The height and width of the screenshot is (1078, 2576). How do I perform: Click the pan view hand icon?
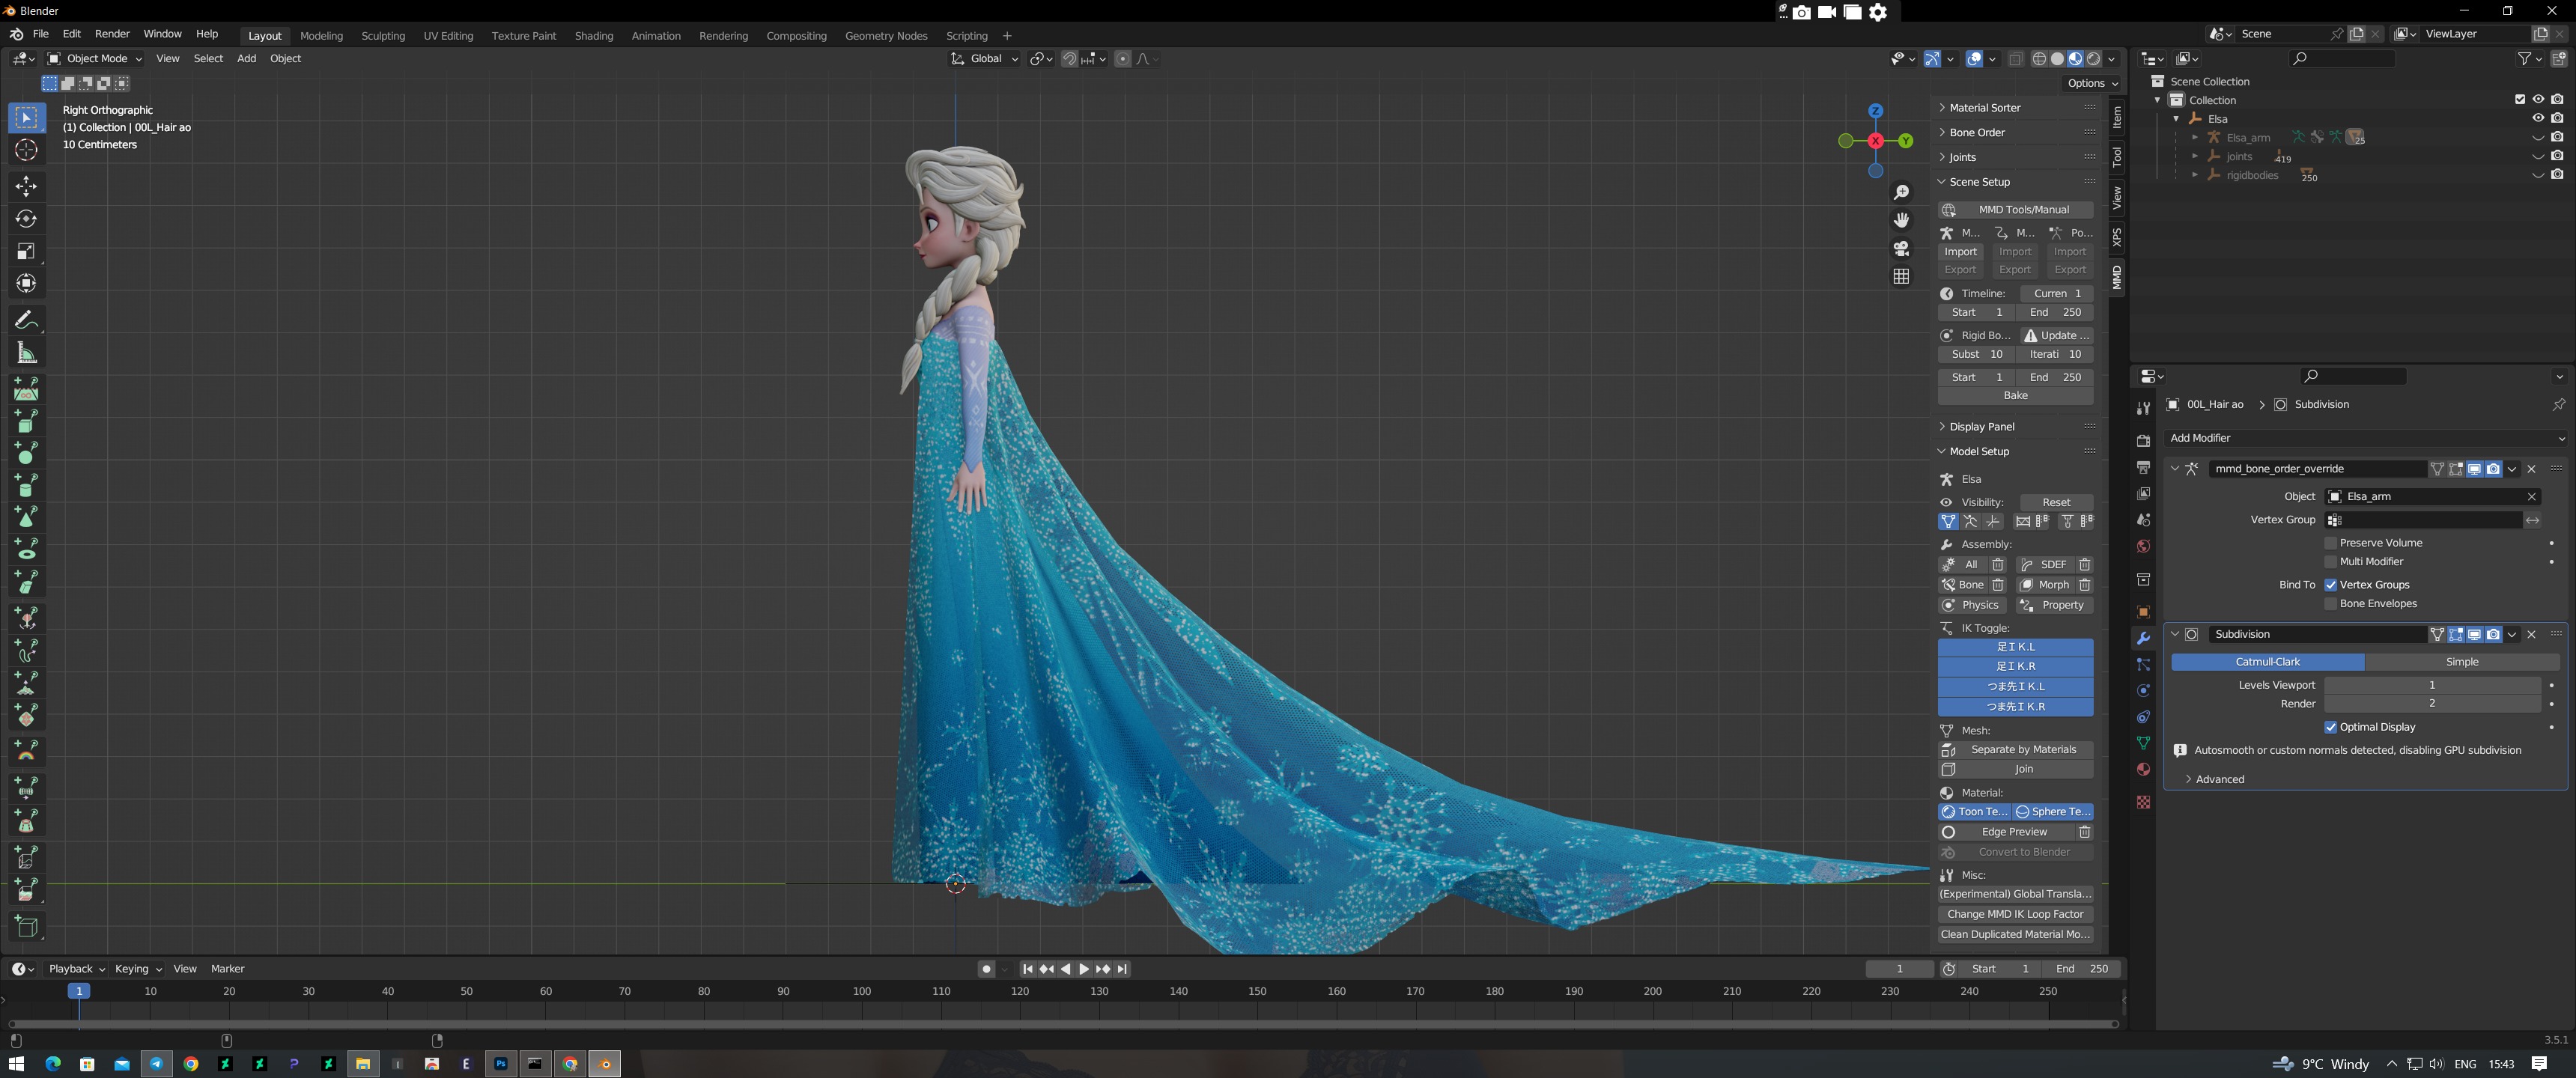1901,220
